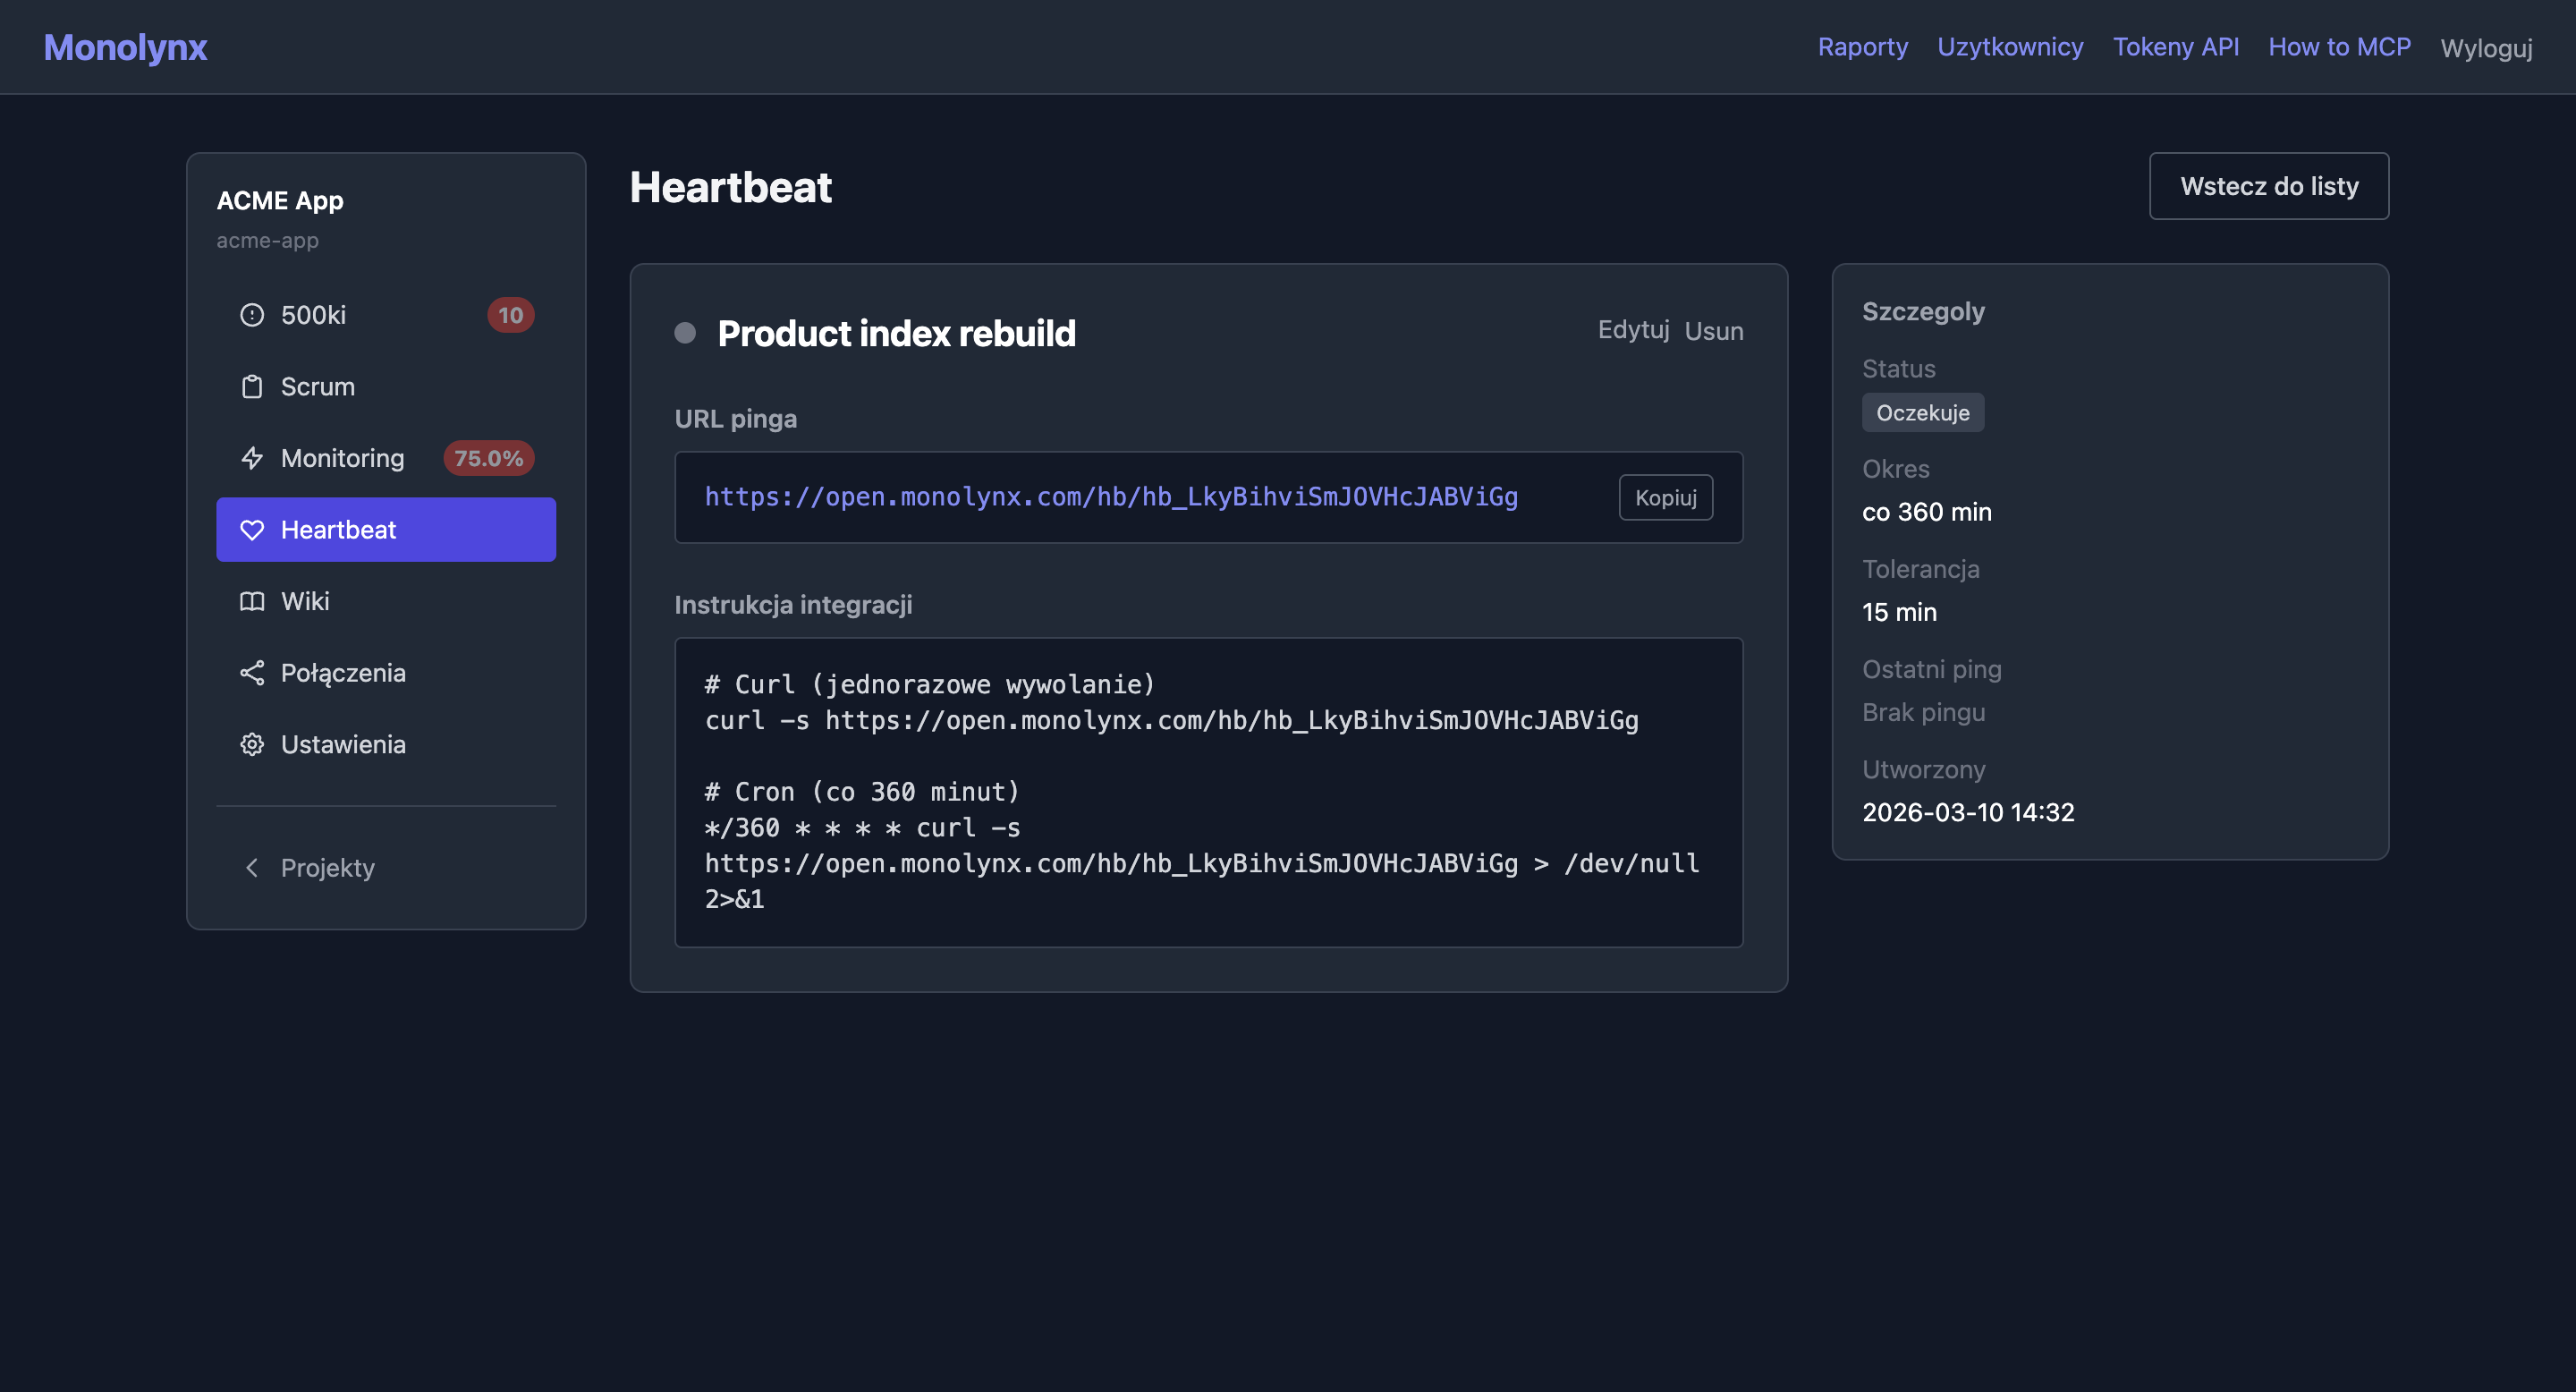Collapse back via the Projekty chevron
Screen dimensions: 2576x1392
[x=252, y=868]
